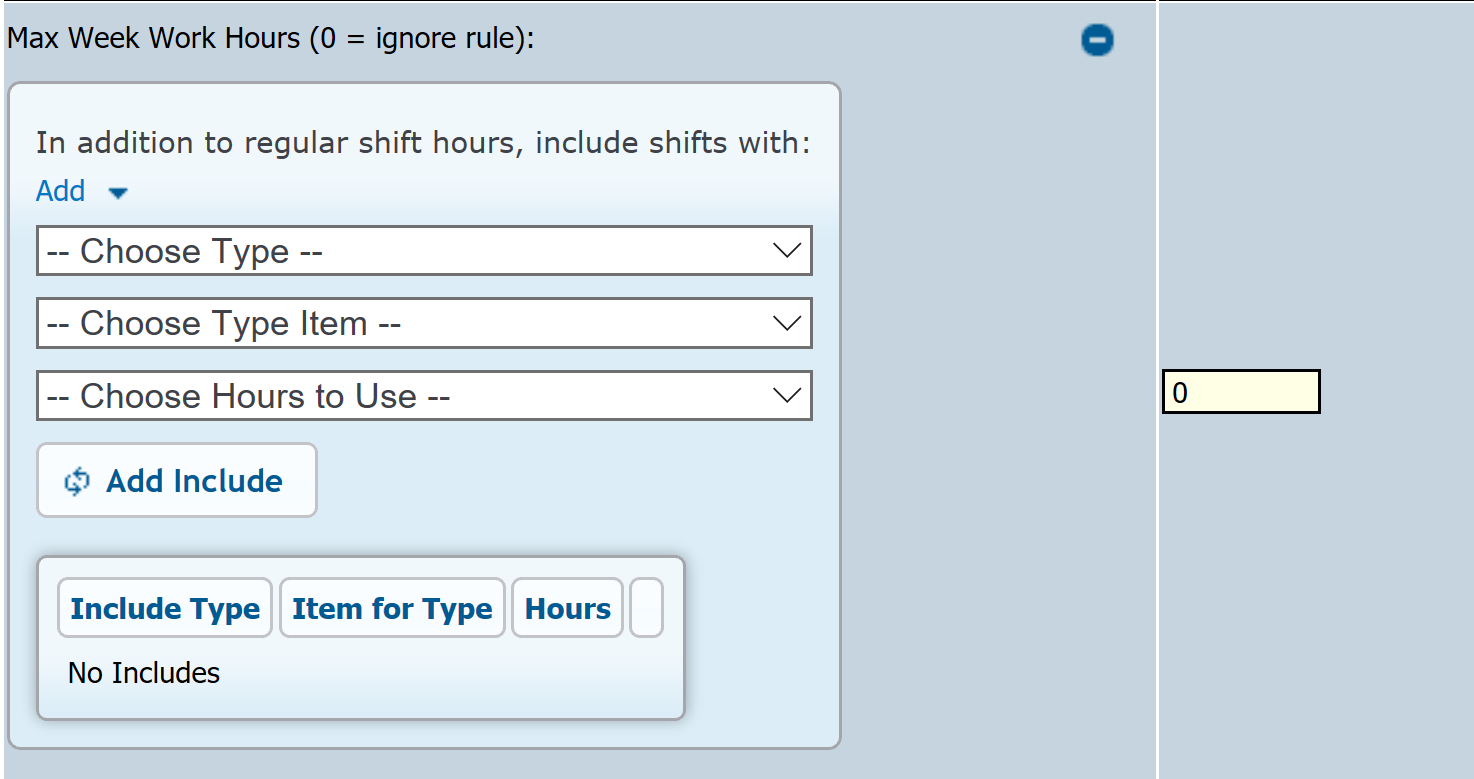This screenshot has height=779, width=1474.
Task: Click the refresh icon on Add Include
Action: (x=77, y=482)
